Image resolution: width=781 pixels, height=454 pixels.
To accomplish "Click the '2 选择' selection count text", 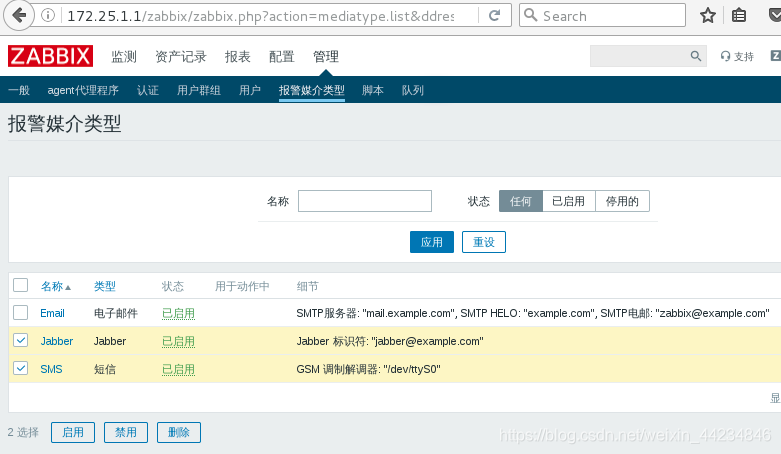I will (23, 433).
